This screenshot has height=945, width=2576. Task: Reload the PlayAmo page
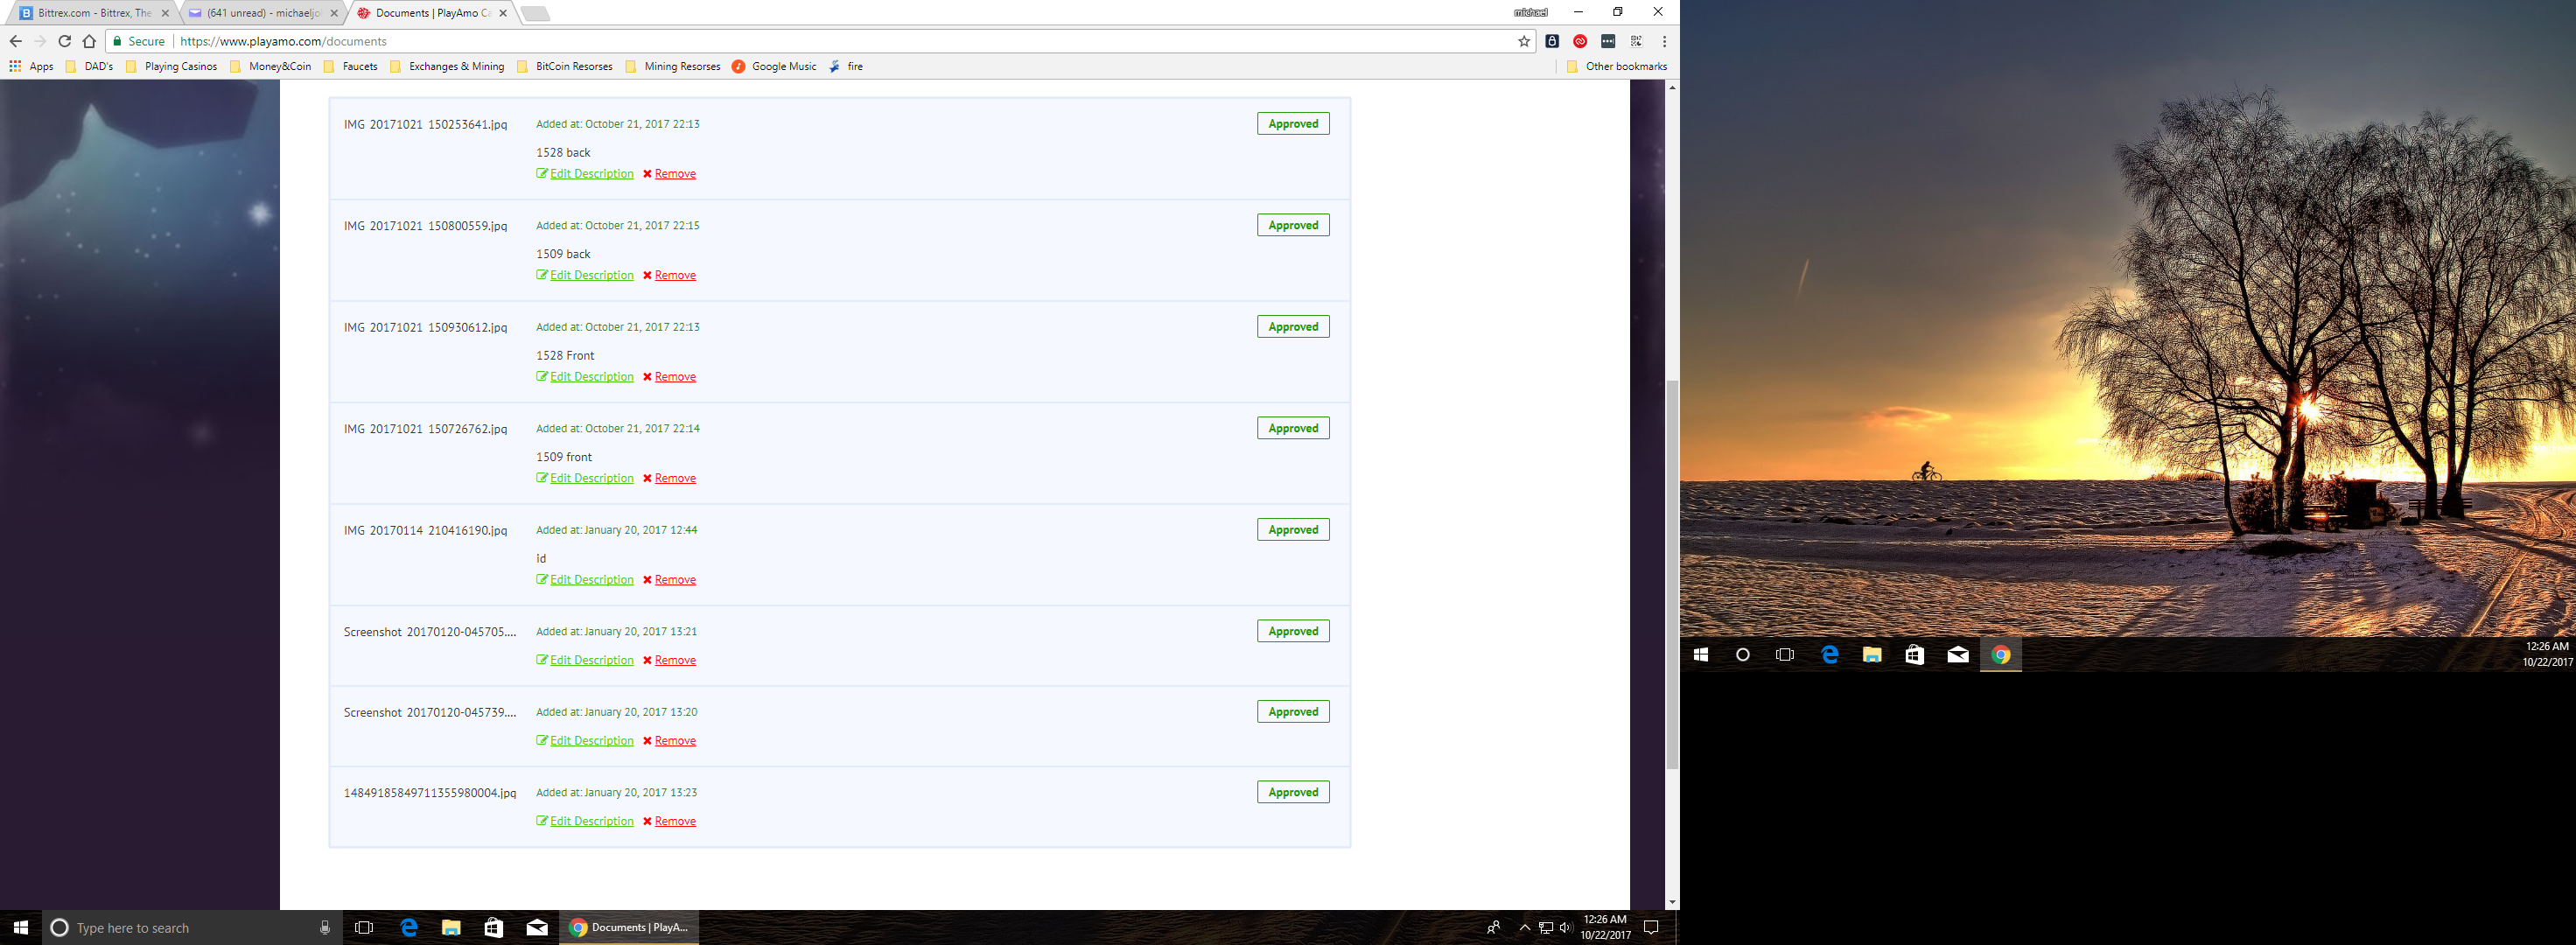[x=64, y=41]
